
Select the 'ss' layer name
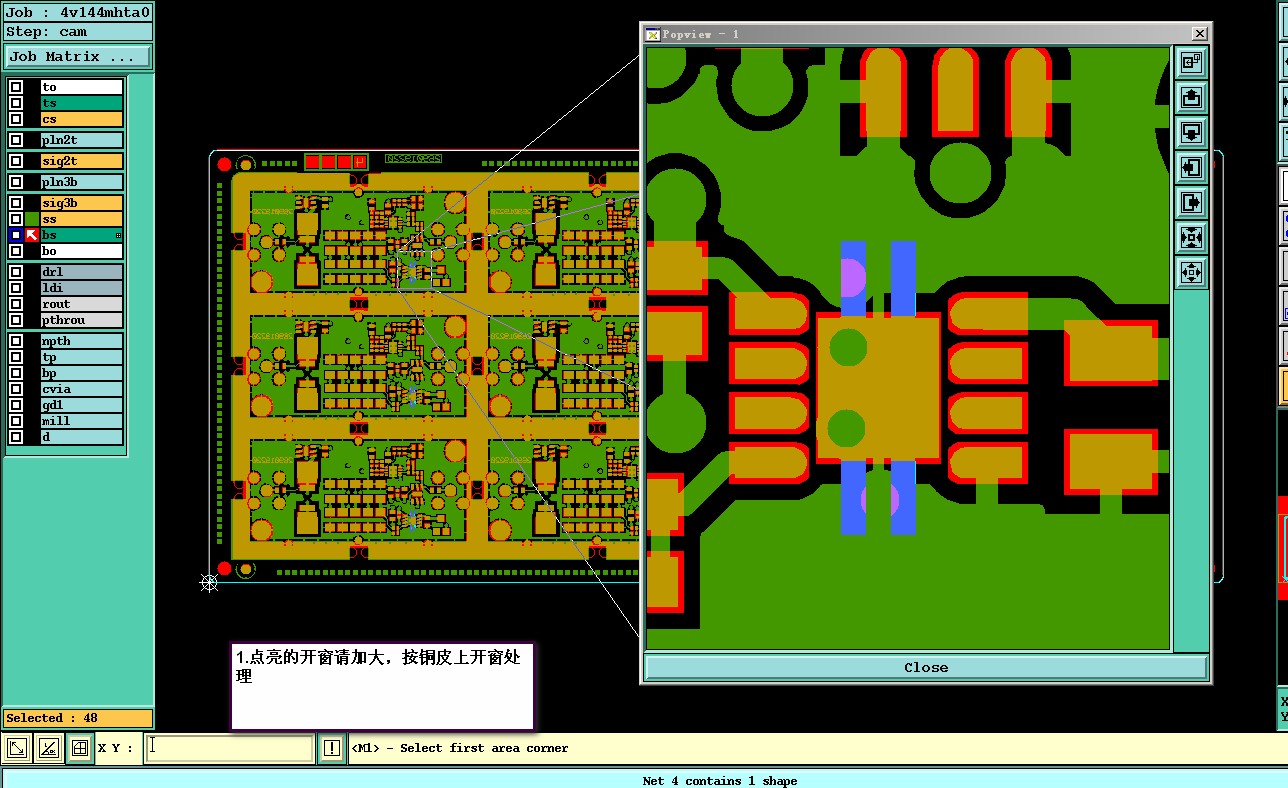[81, 219]
